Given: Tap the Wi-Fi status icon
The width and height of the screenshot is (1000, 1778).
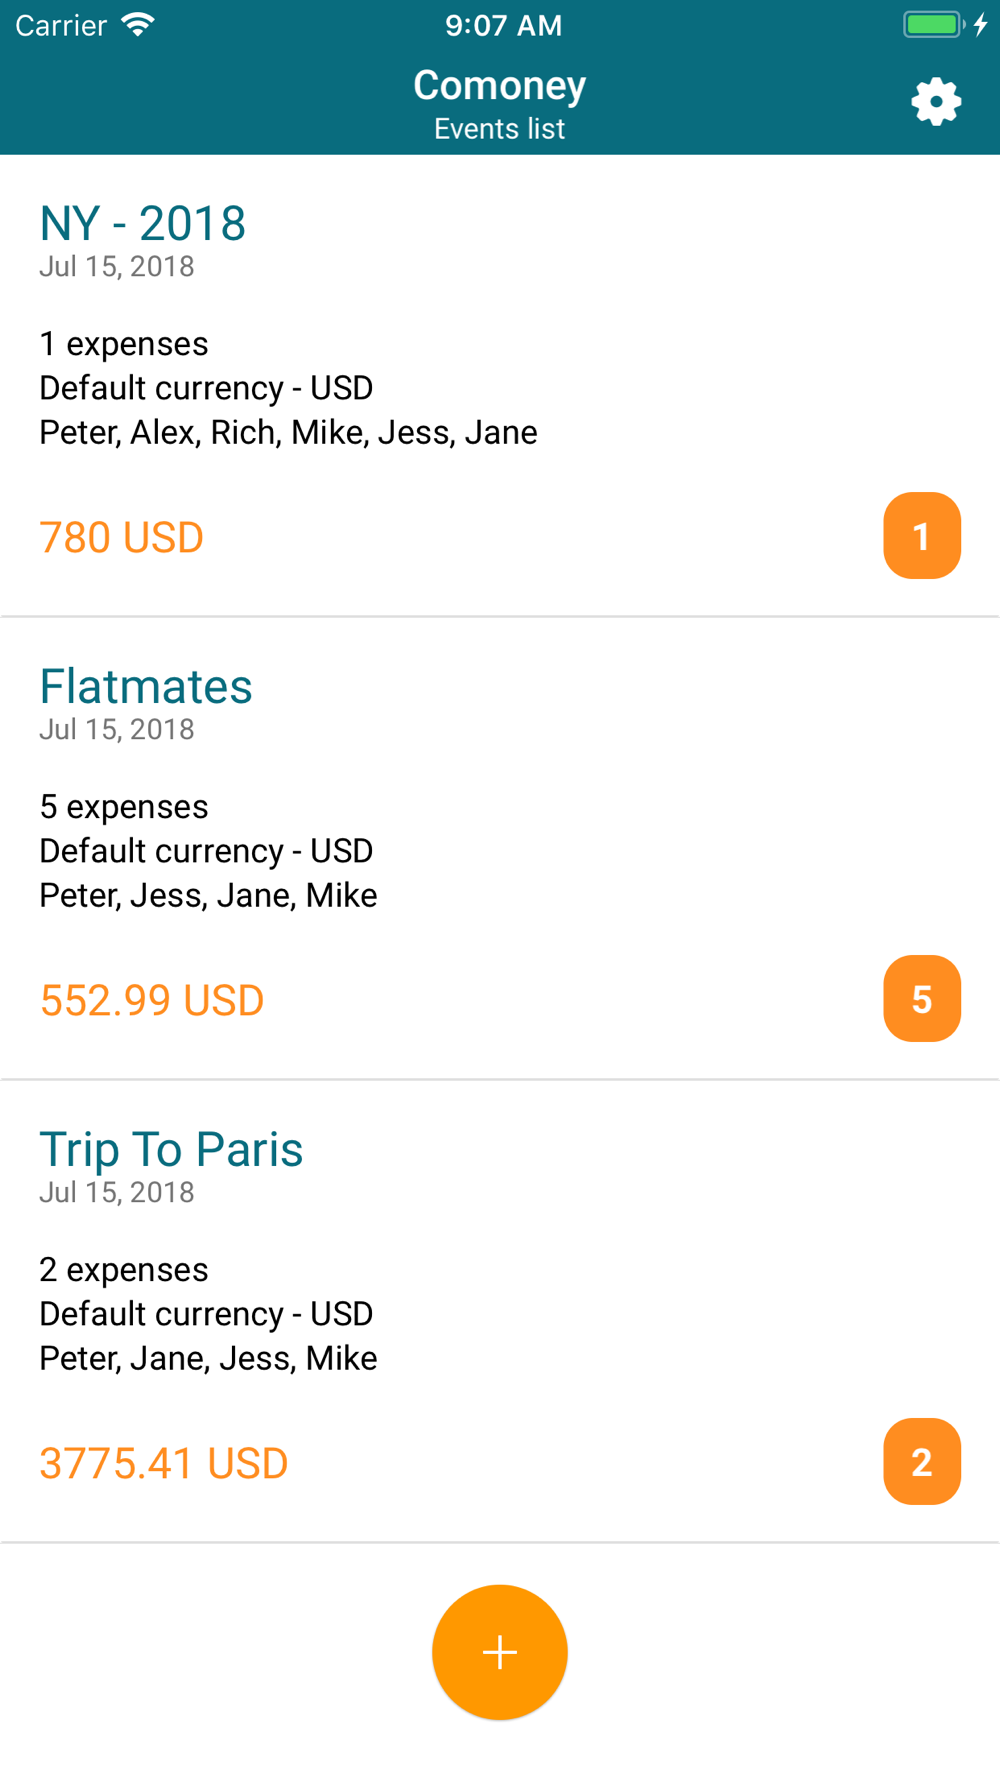Looking at the screenshot, I should click(x=138, y=25).
